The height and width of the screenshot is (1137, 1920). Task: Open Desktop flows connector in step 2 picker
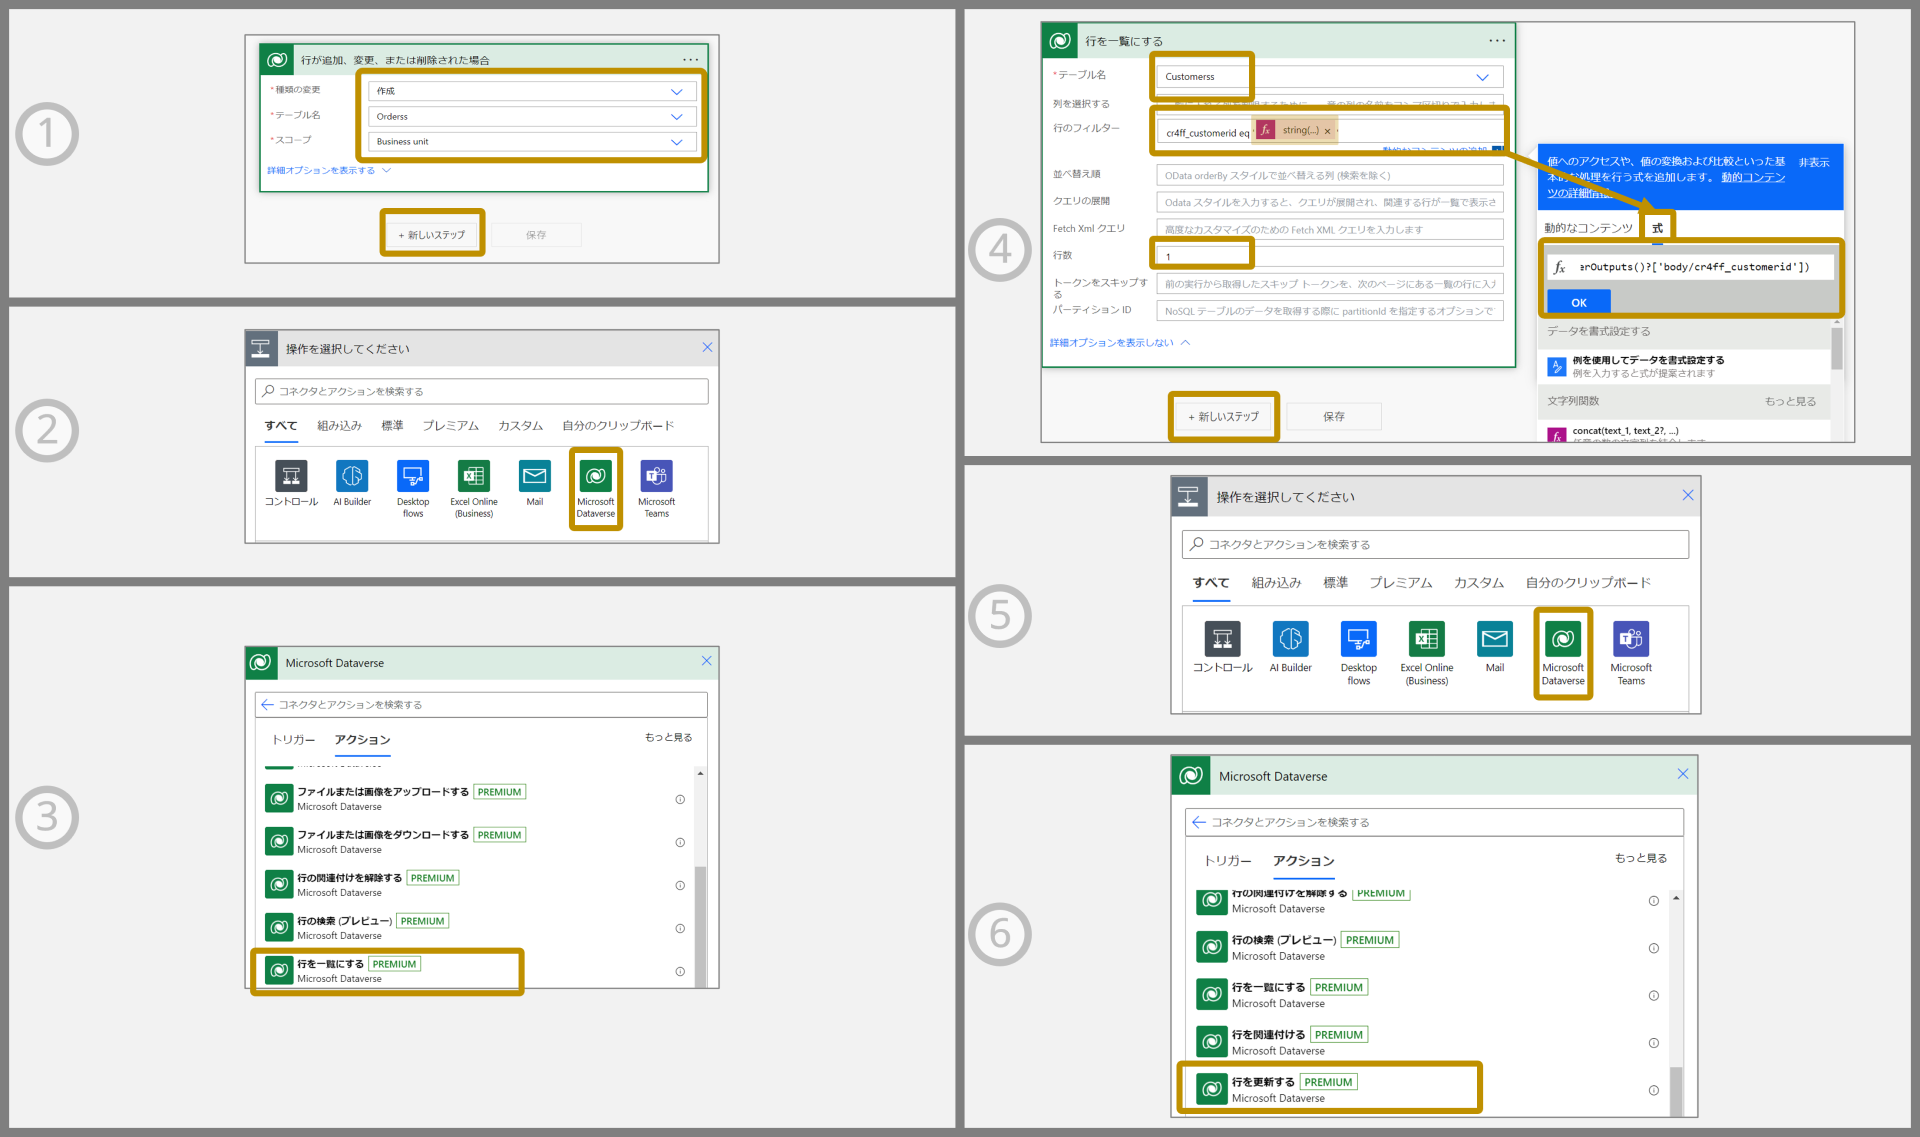point(413,476)
